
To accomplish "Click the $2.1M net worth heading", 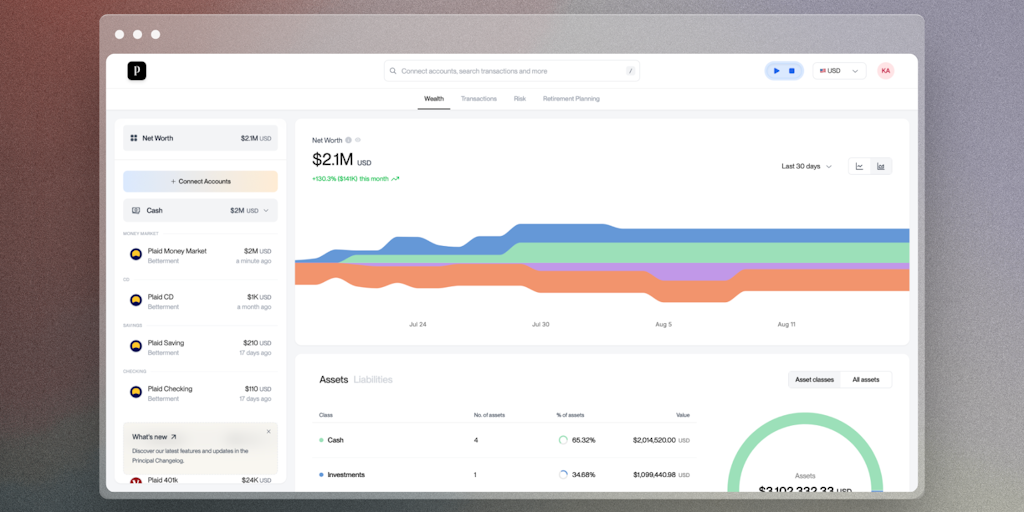I will pos(332,159).
